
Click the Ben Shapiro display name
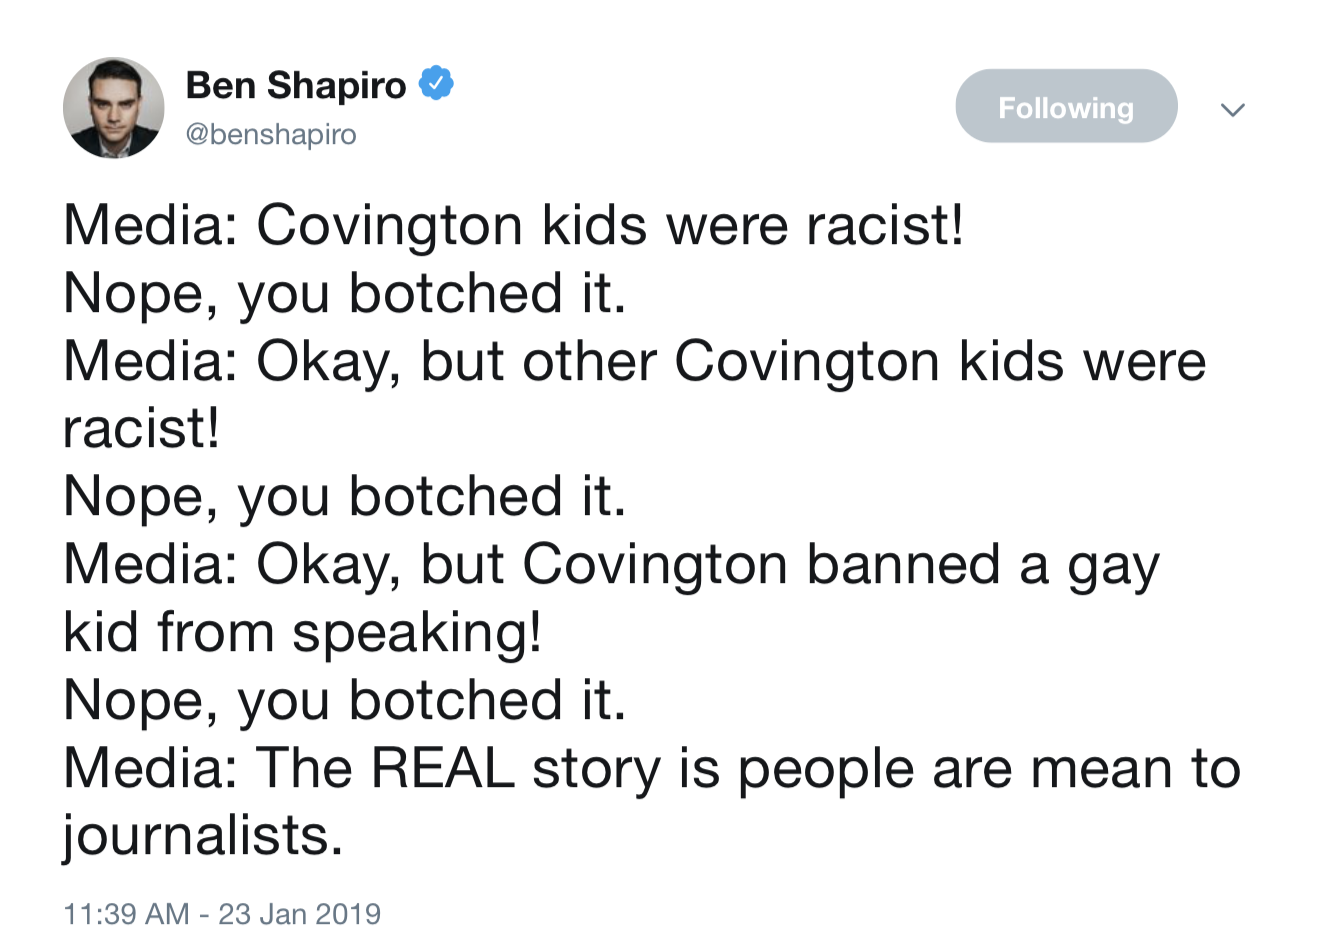pyautogui.click(x=296, y=85)
